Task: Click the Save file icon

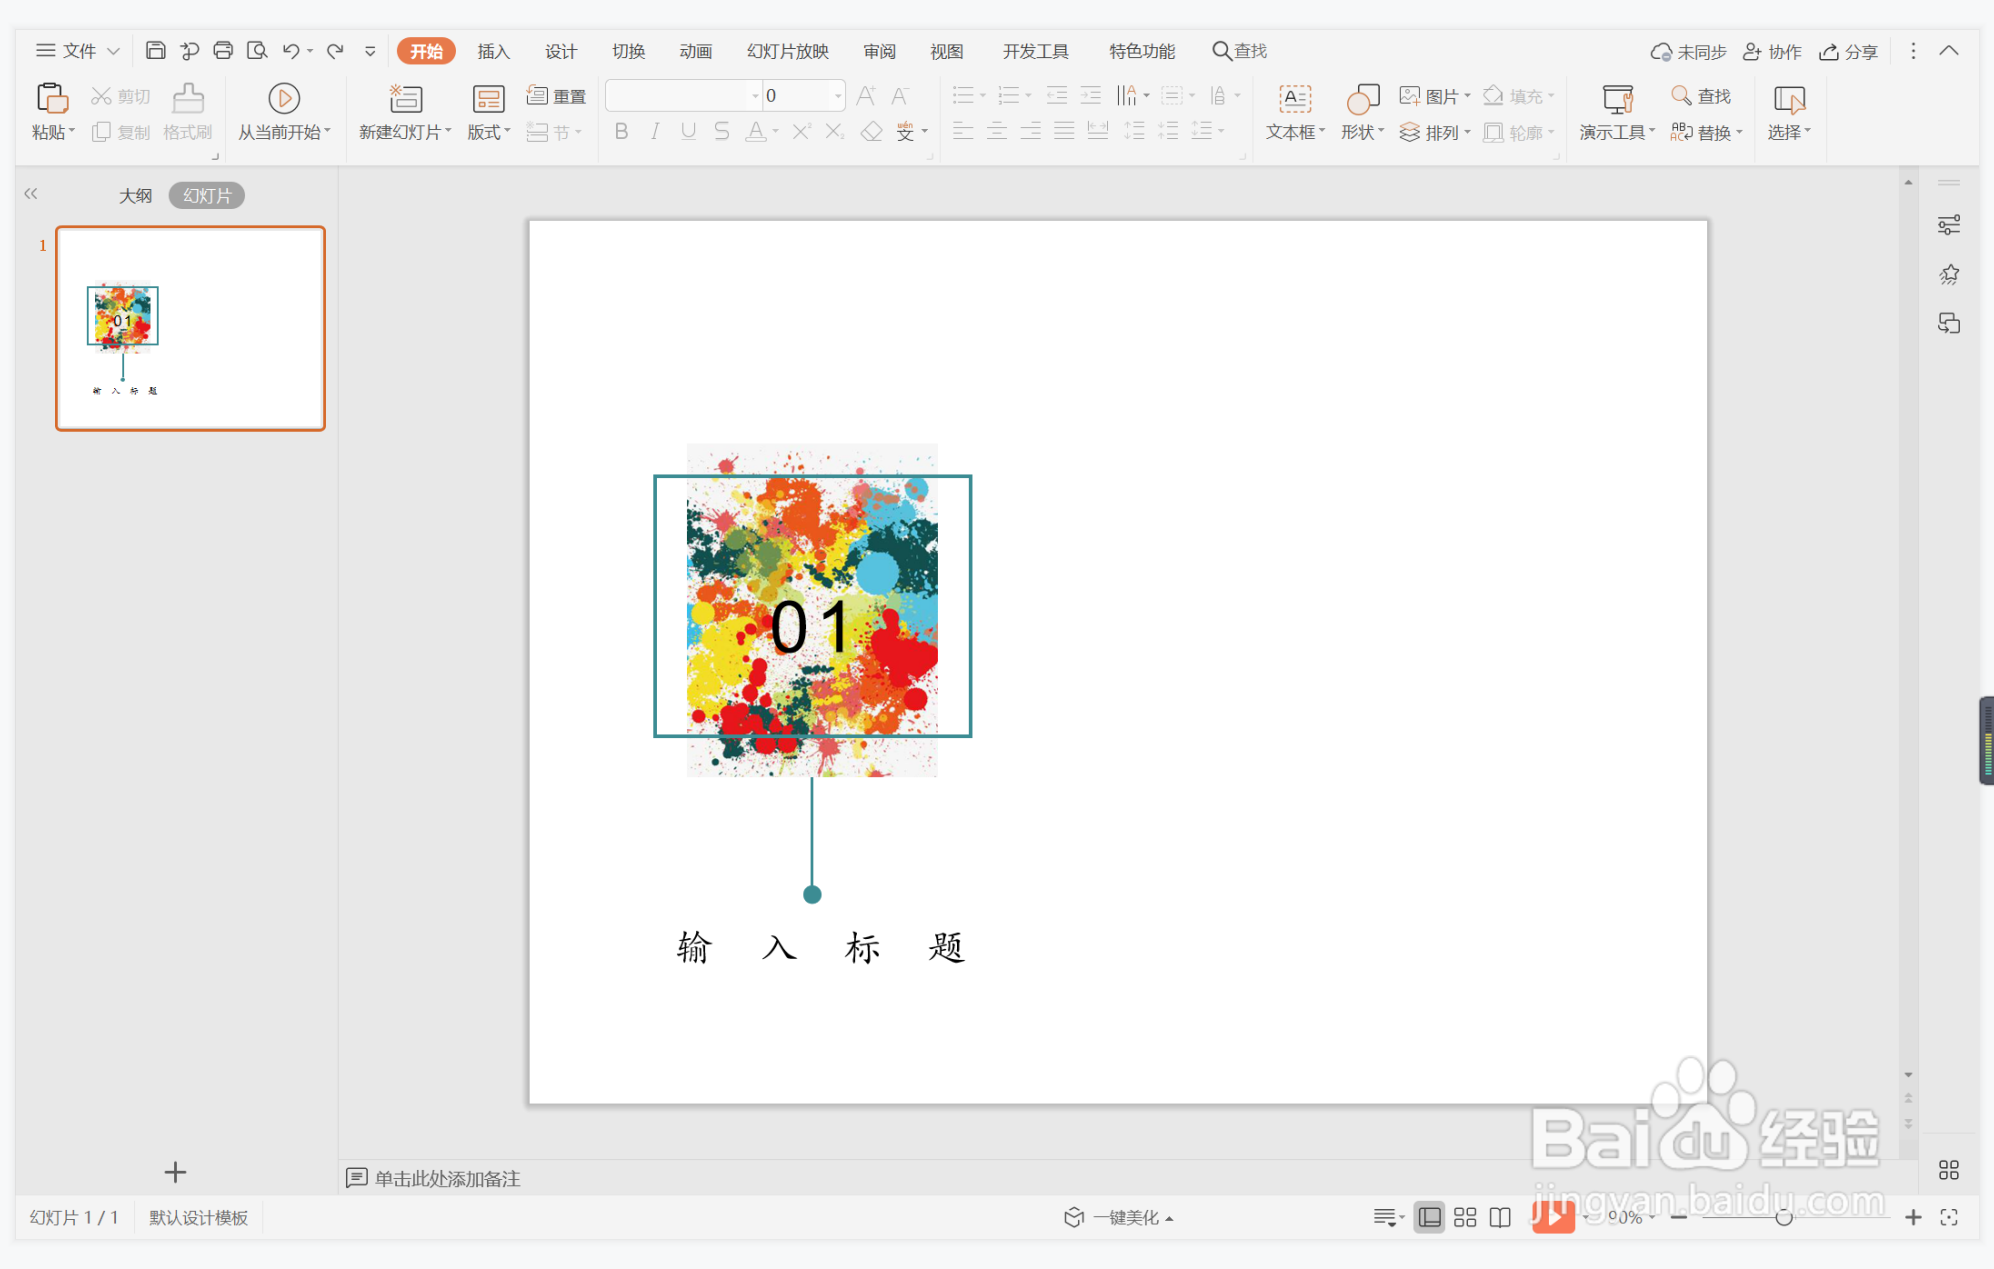Action: (155, 50)
